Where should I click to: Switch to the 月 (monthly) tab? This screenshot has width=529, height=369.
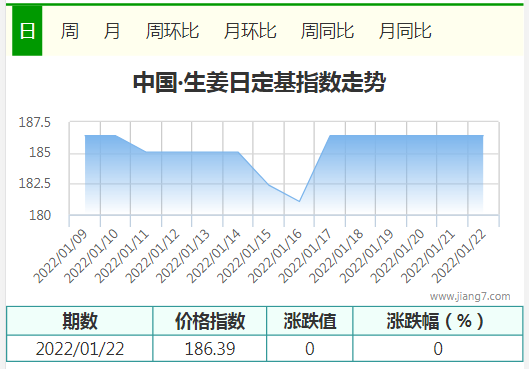tap(112, 31)
